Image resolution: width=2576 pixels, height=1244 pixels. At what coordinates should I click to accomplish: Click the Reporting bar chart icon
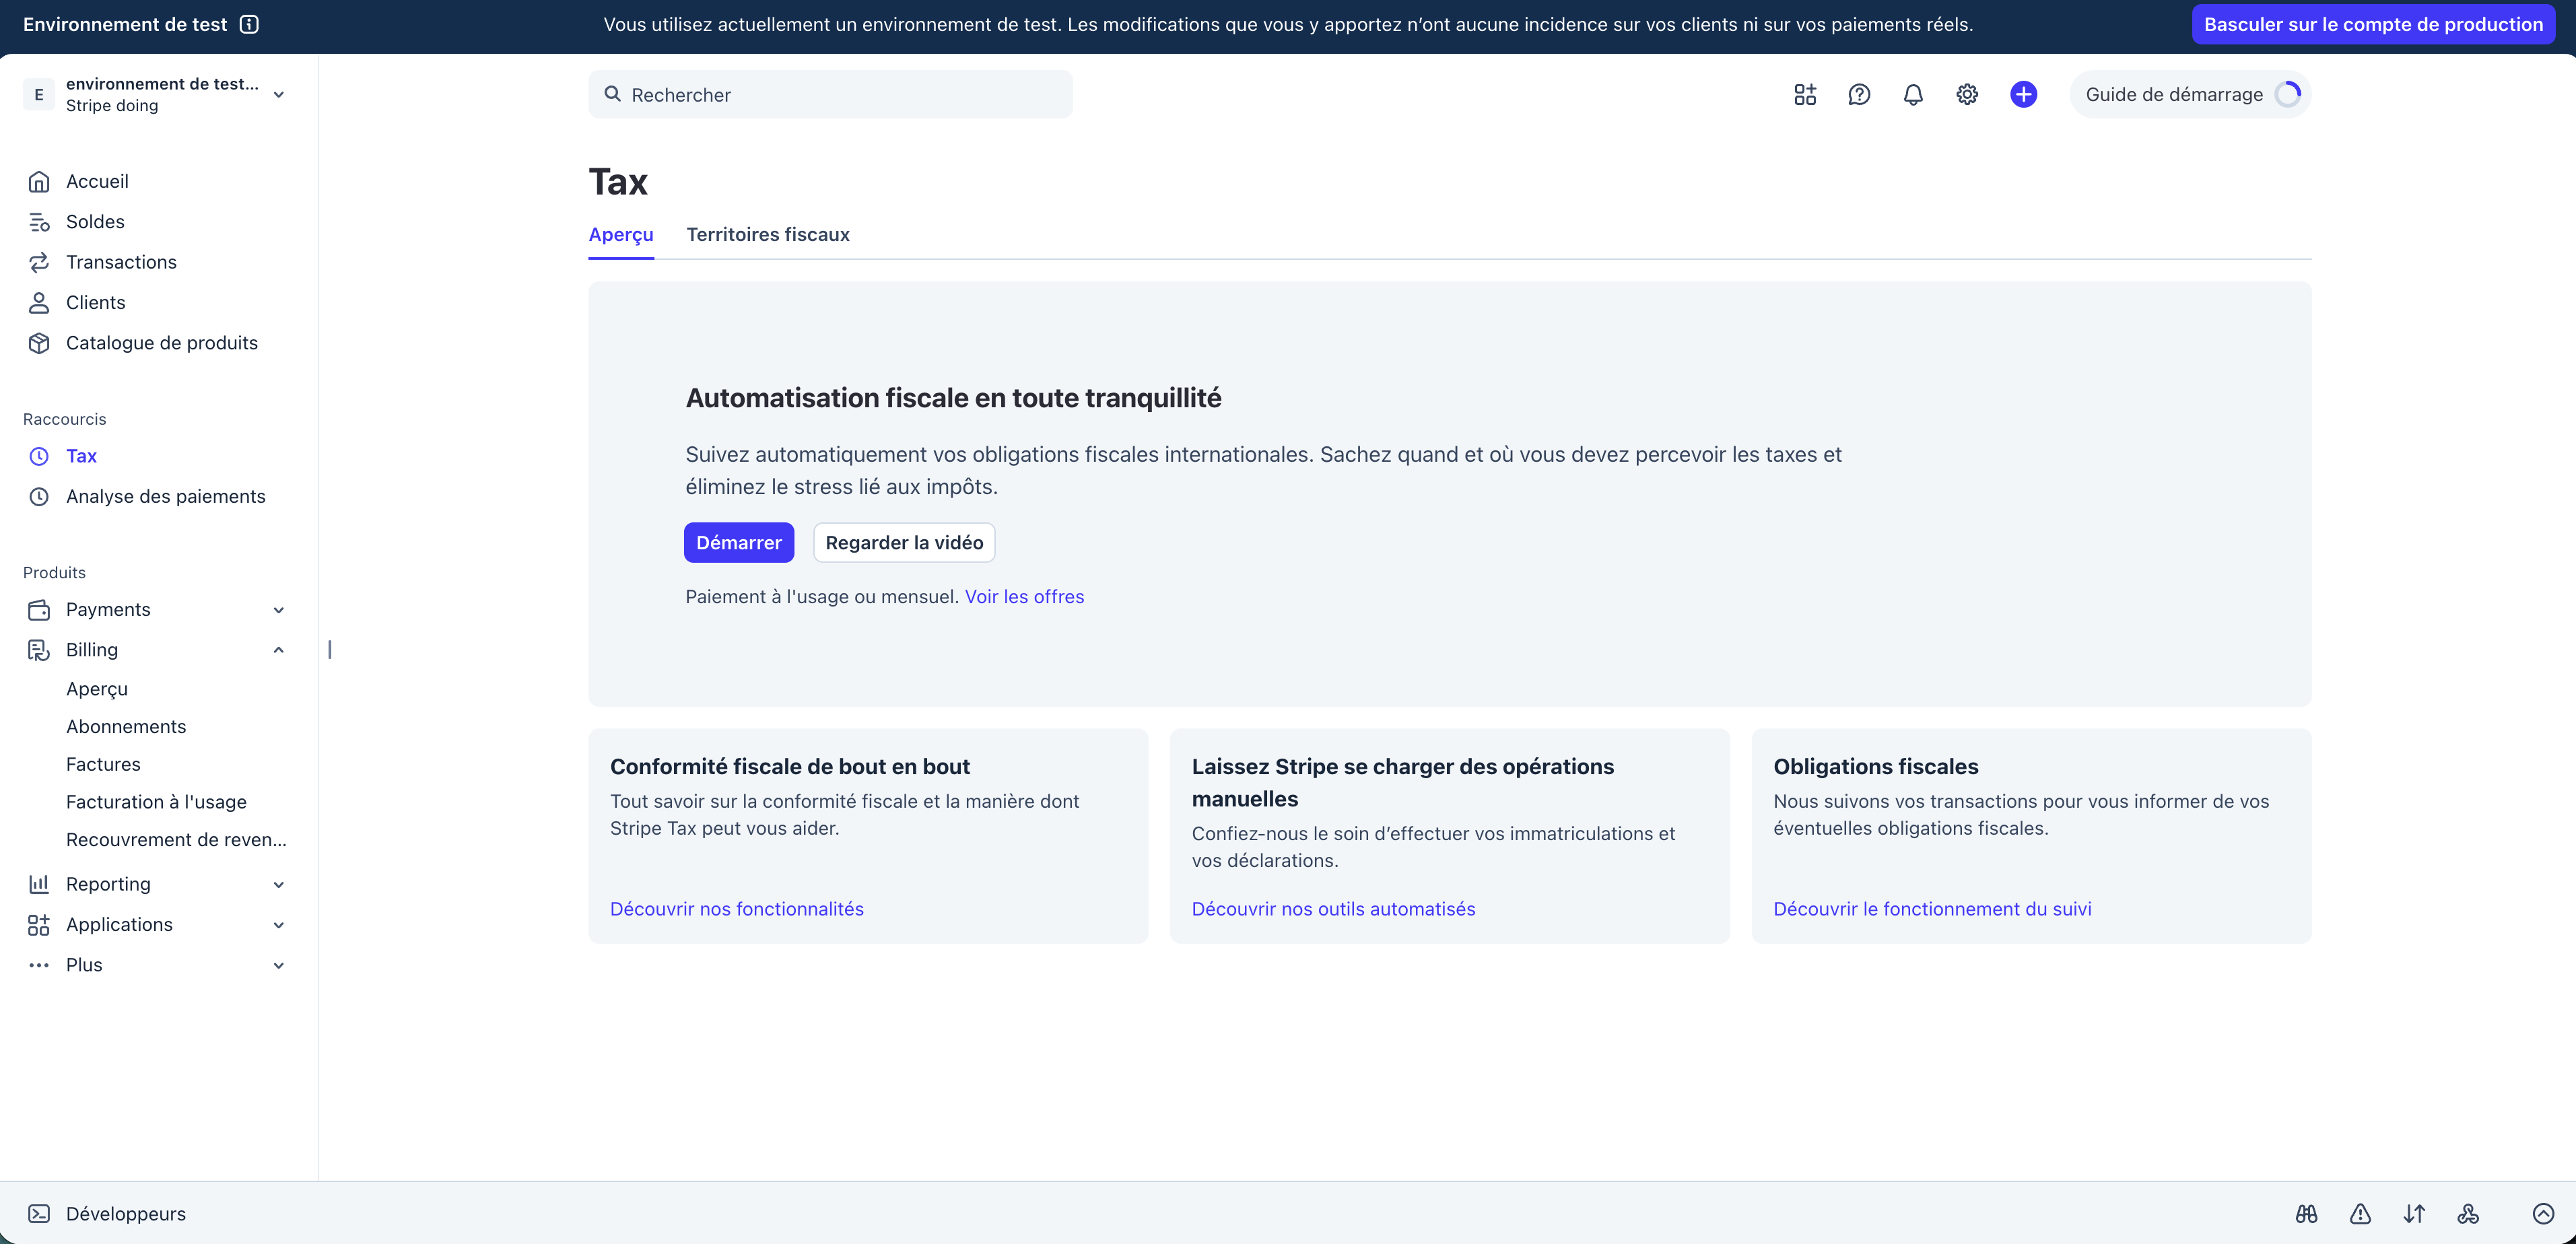39,884
